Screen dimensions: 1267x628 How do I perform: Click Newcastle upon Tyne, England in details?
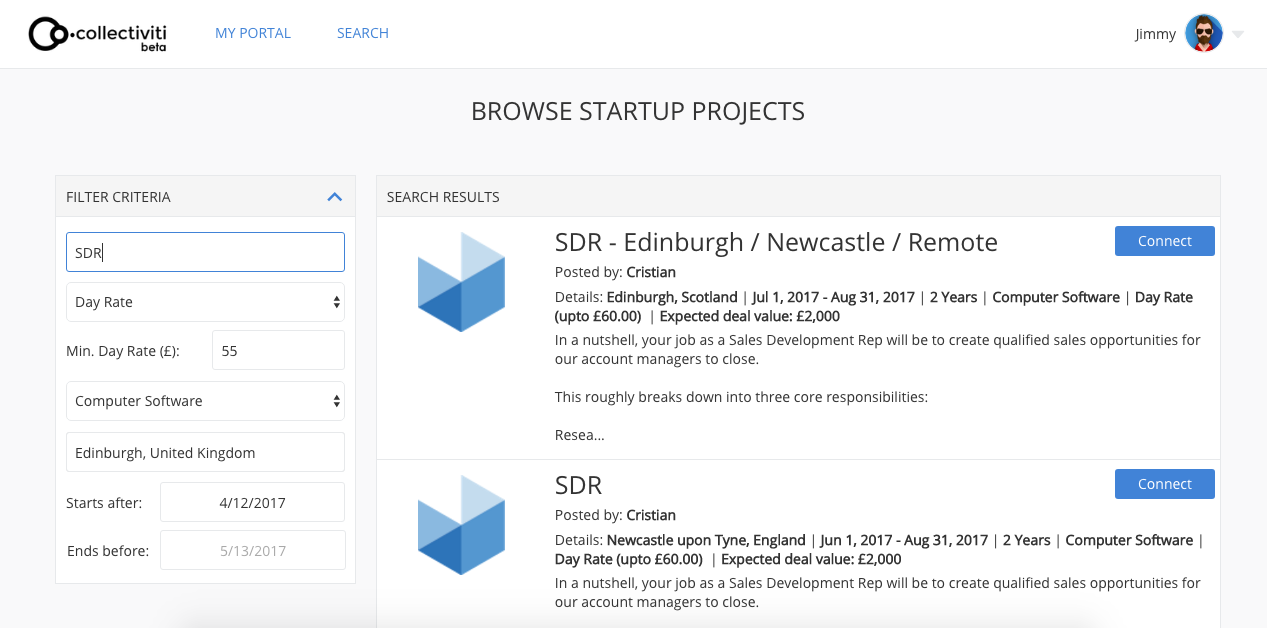click(707, 540)
